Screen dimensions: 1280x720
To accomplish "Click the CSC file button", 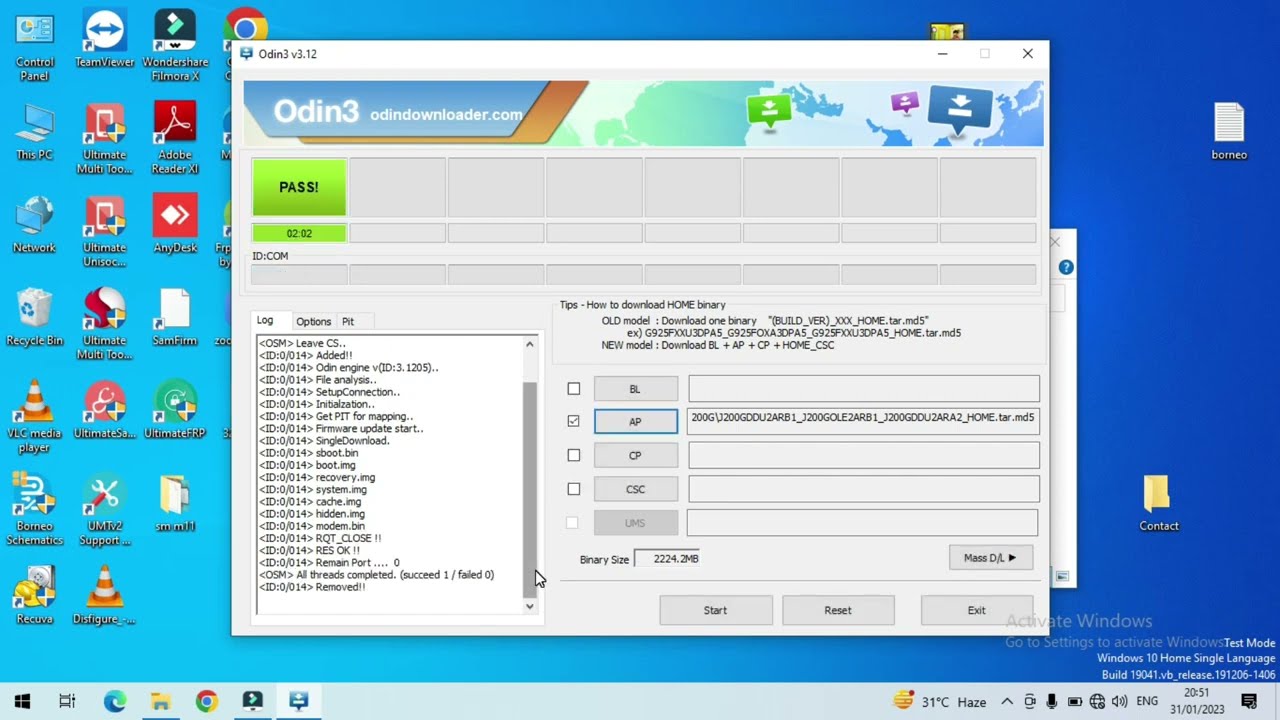I will (x=635, y=489).
